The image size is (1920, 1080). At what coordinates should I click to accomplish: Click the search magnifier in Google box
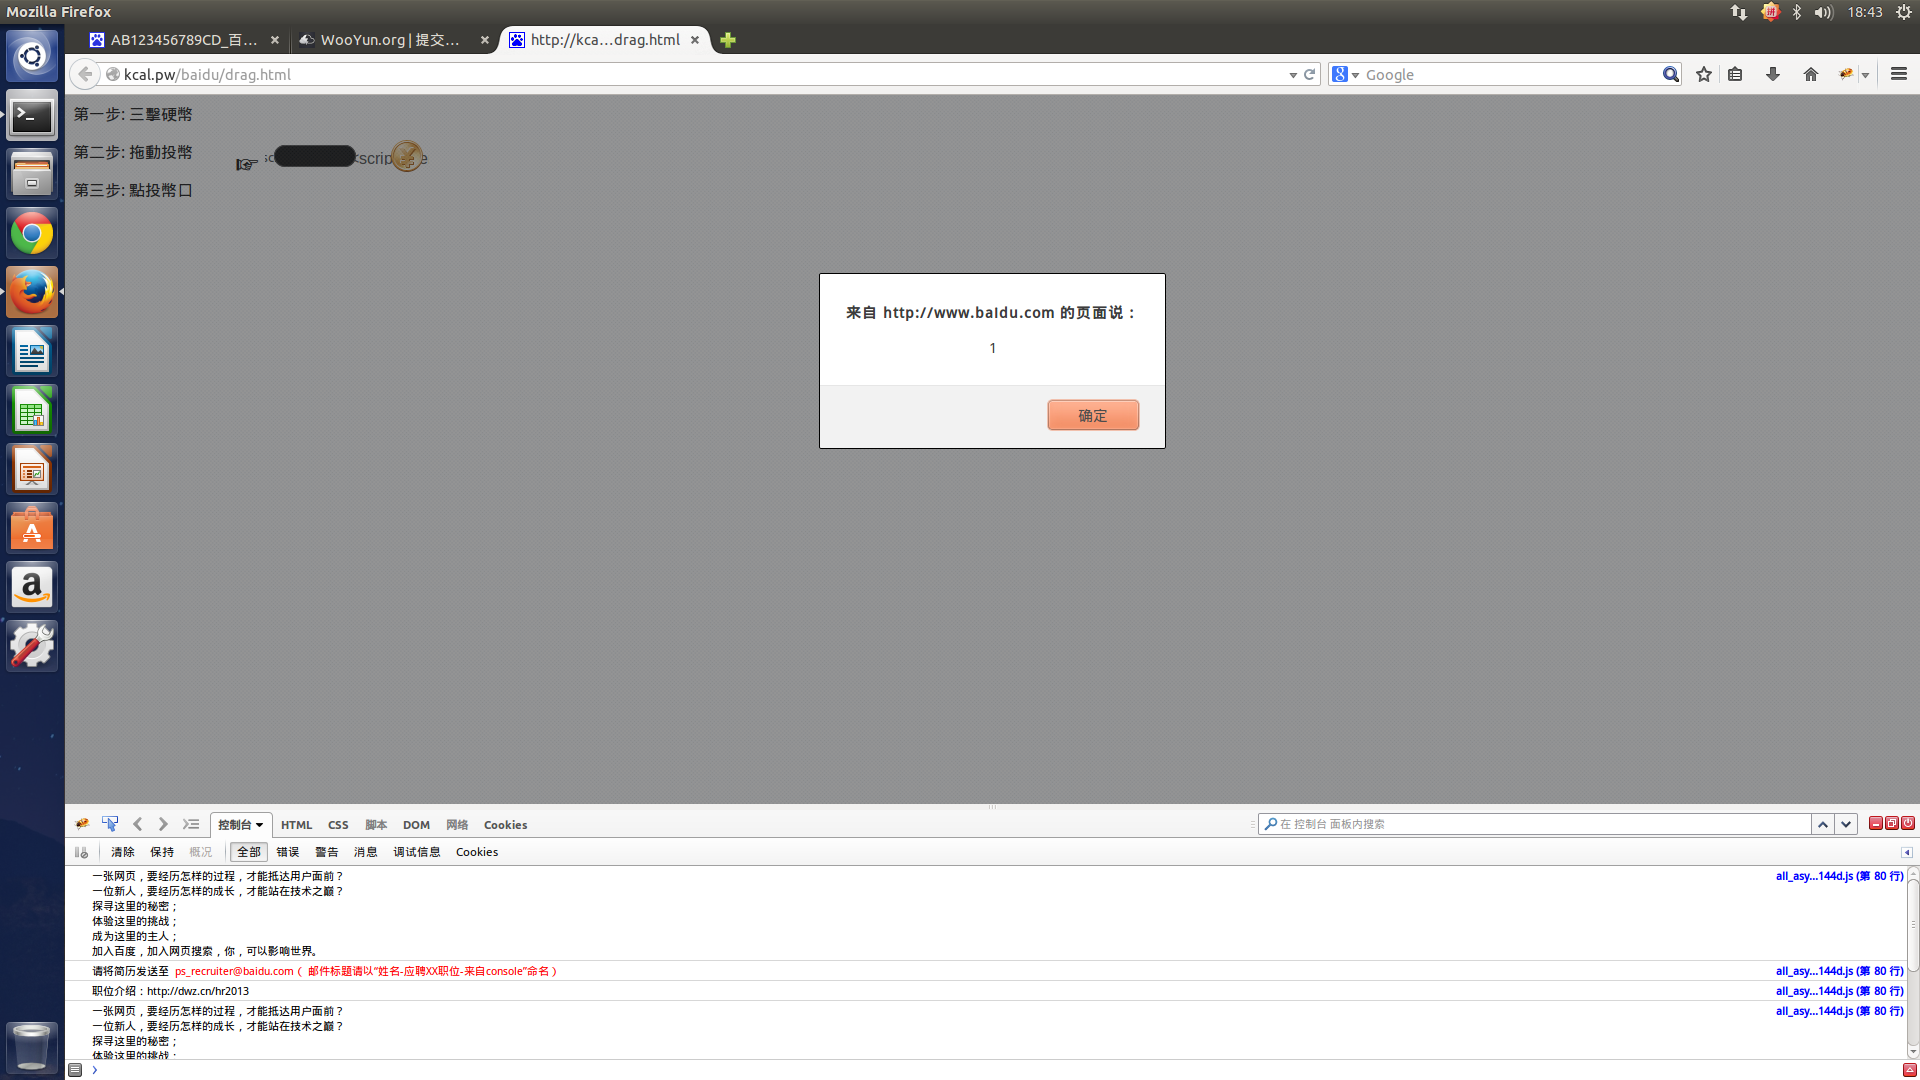(1670, 74)
